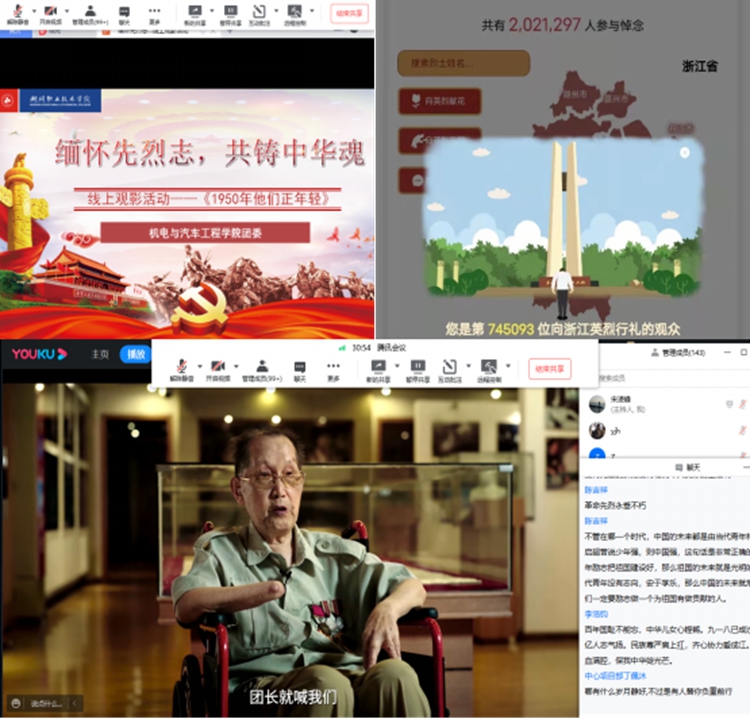Focus the 搜索烈士姓名 search field
The height and width of the screenshot is (719, 750).
[463, 64]
